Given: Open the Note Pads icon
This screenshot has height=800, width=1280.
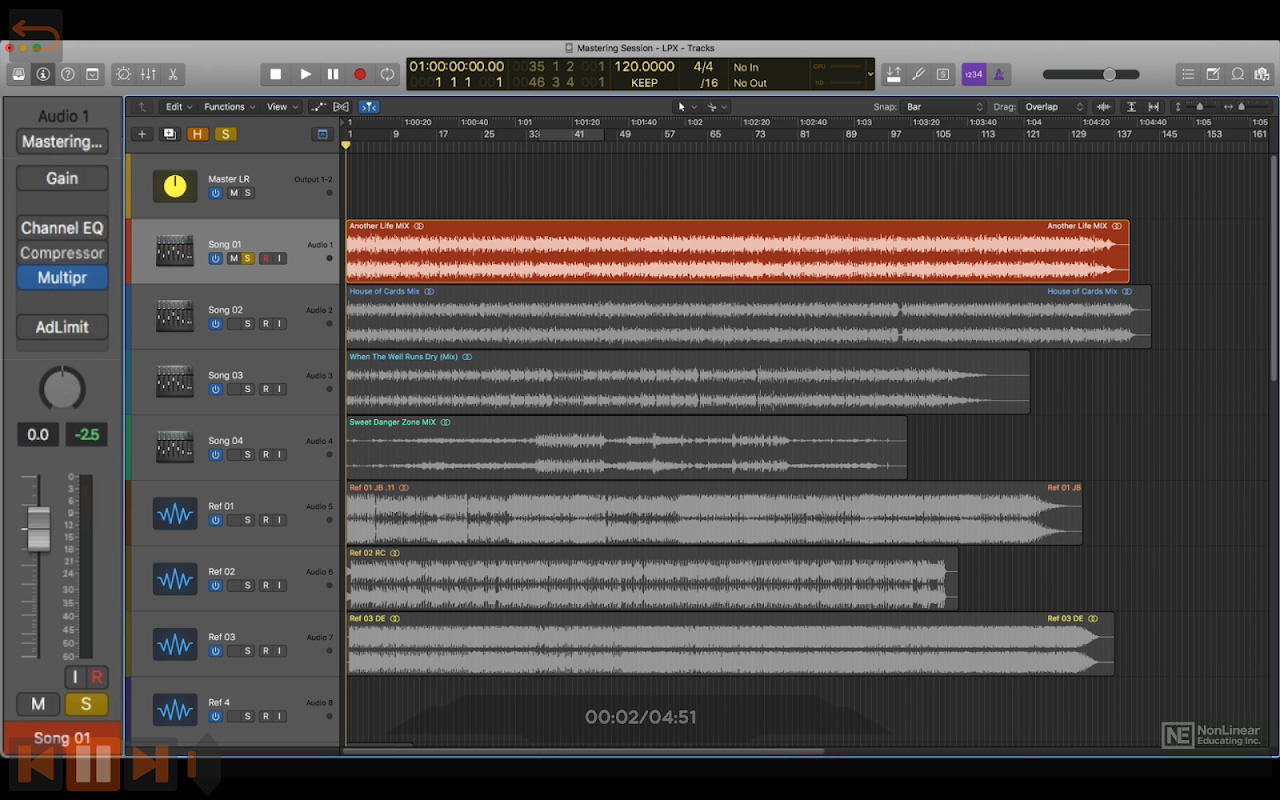Looking at the screenshot, I should (x=1213, y=74).
